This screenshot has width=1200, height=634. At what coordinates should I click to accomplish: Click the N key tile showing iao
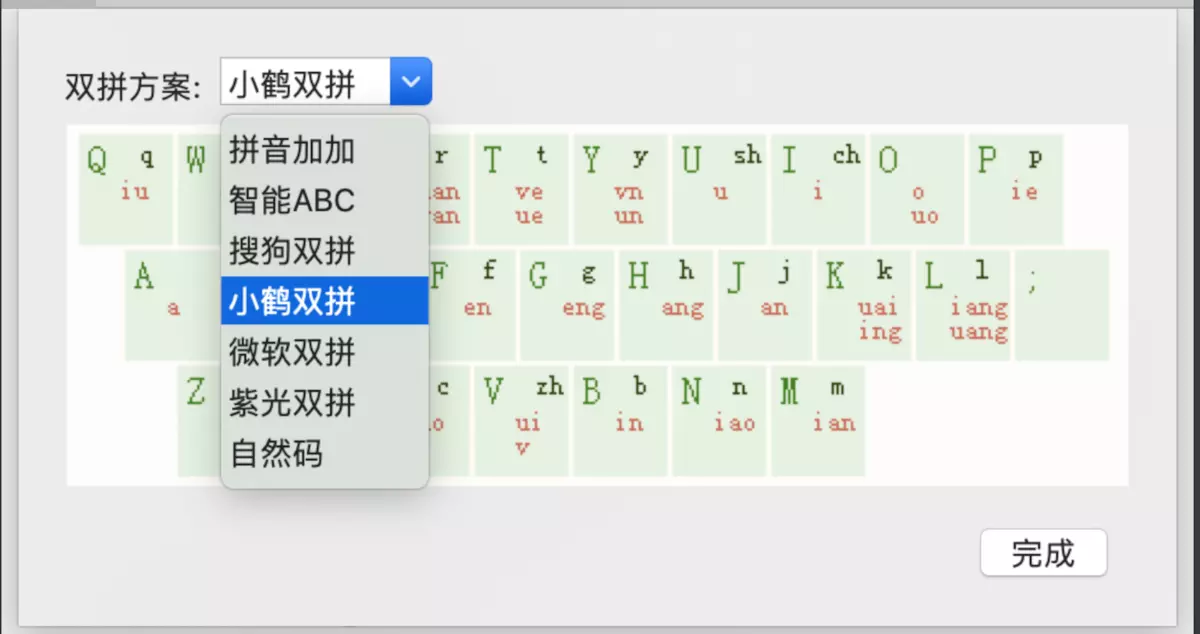click(x=719, y=421)
